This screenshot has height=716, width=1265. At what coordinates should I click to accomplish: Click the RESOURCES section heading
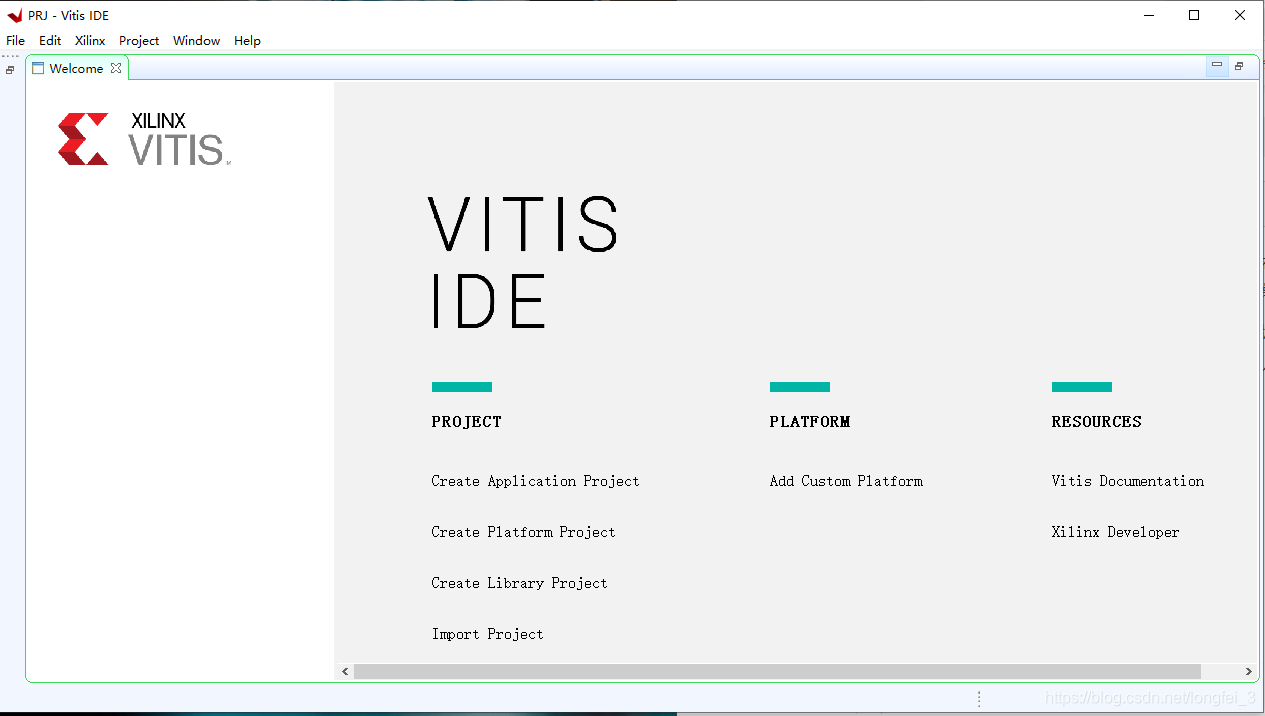(x=1096, y=422)
